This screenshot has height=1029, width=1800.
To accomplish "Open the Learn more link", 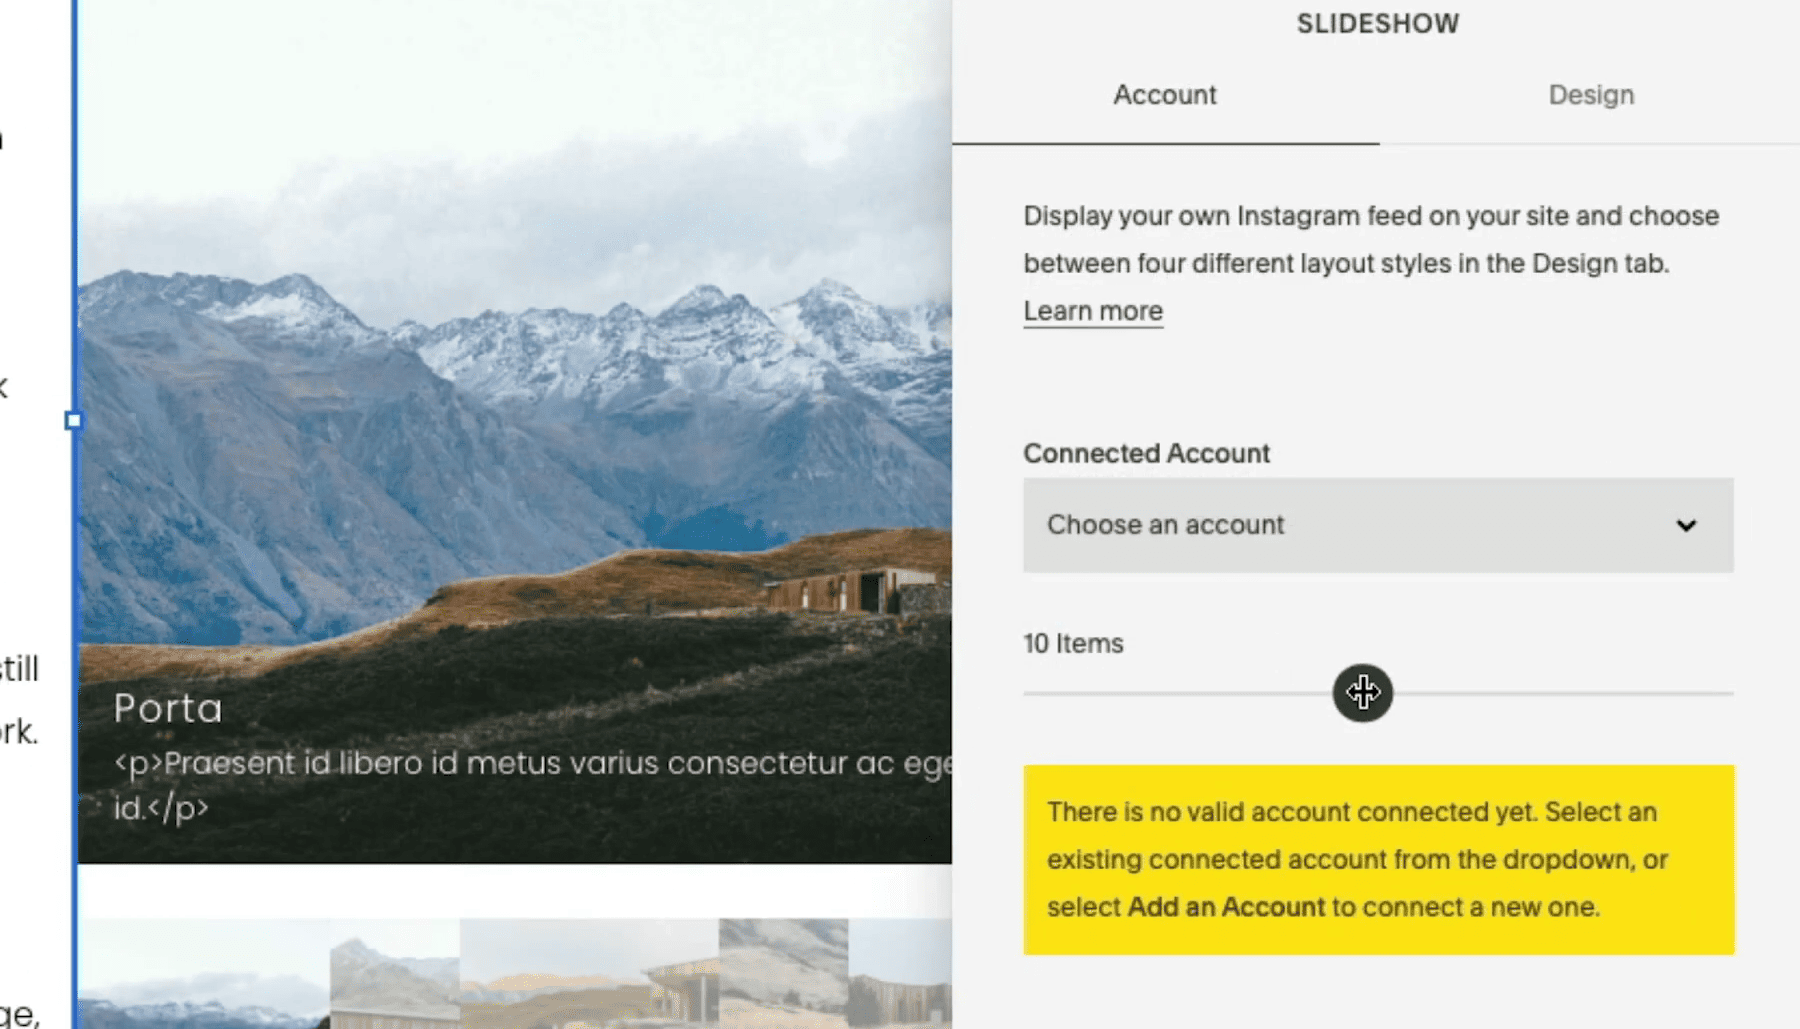I will pos(1093,311).
